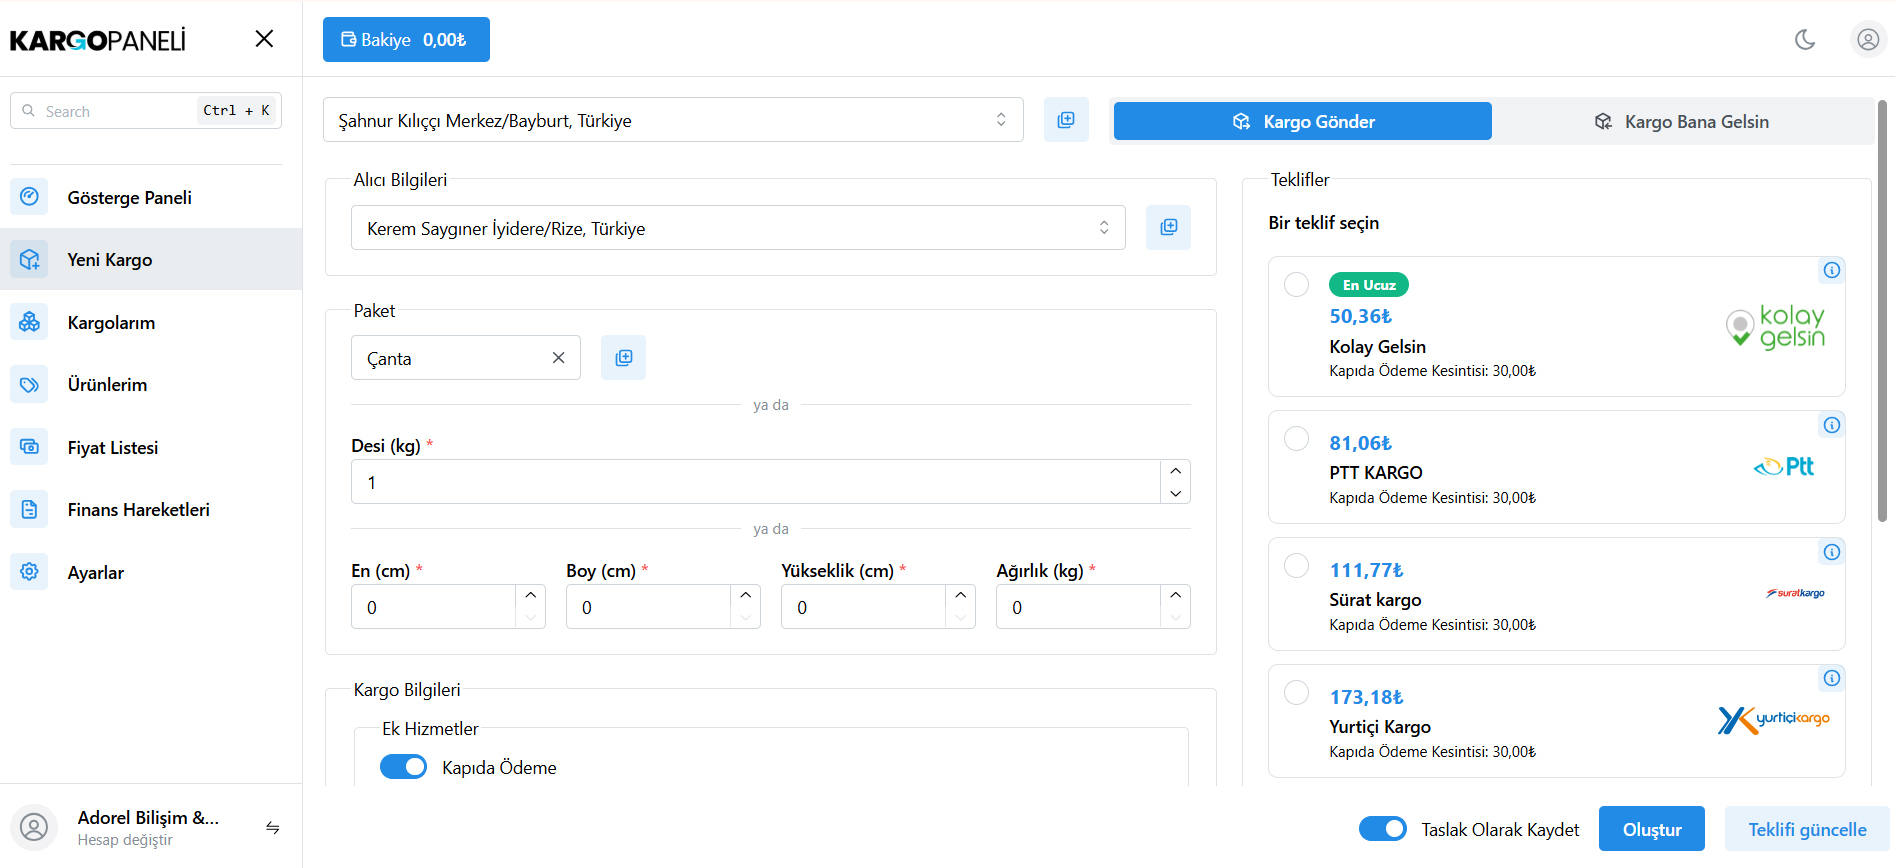Select Sürat kargo offer radio button

pos(1296,565)
